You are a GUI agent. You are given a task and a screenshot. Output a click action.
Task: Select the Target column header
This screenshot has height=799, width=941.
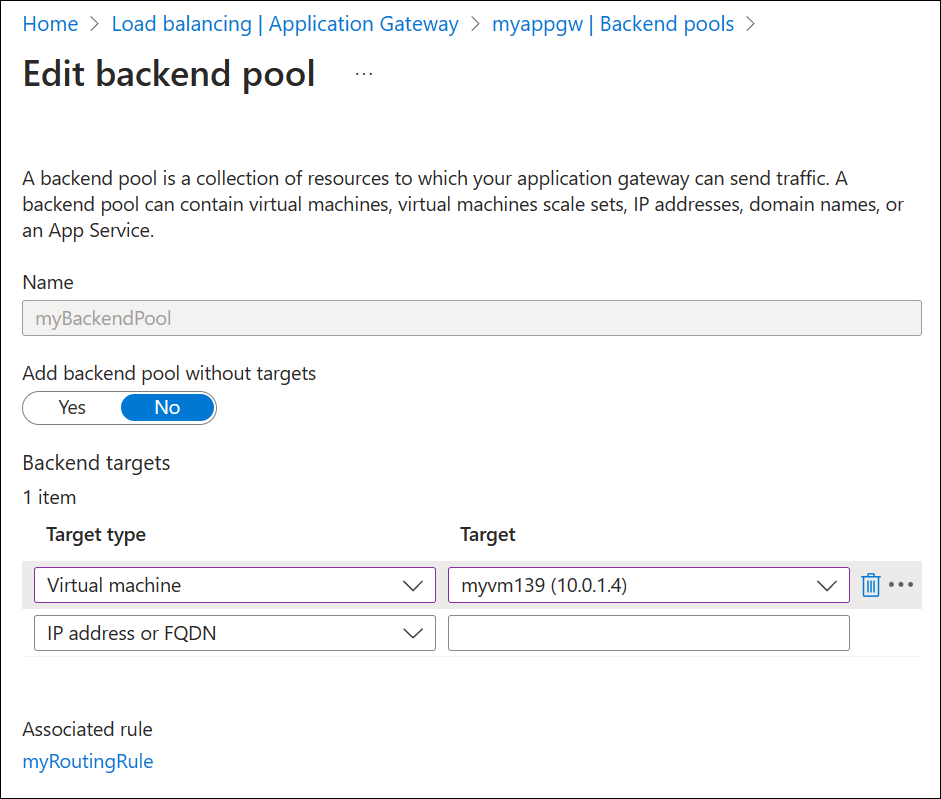coord(488,535)
